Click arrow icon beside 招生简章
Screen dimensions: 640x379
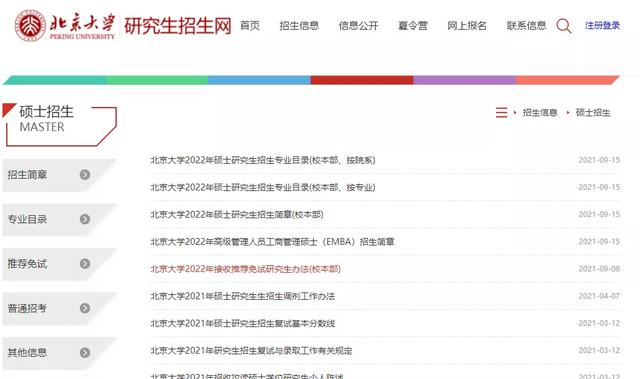click(85, 175)
